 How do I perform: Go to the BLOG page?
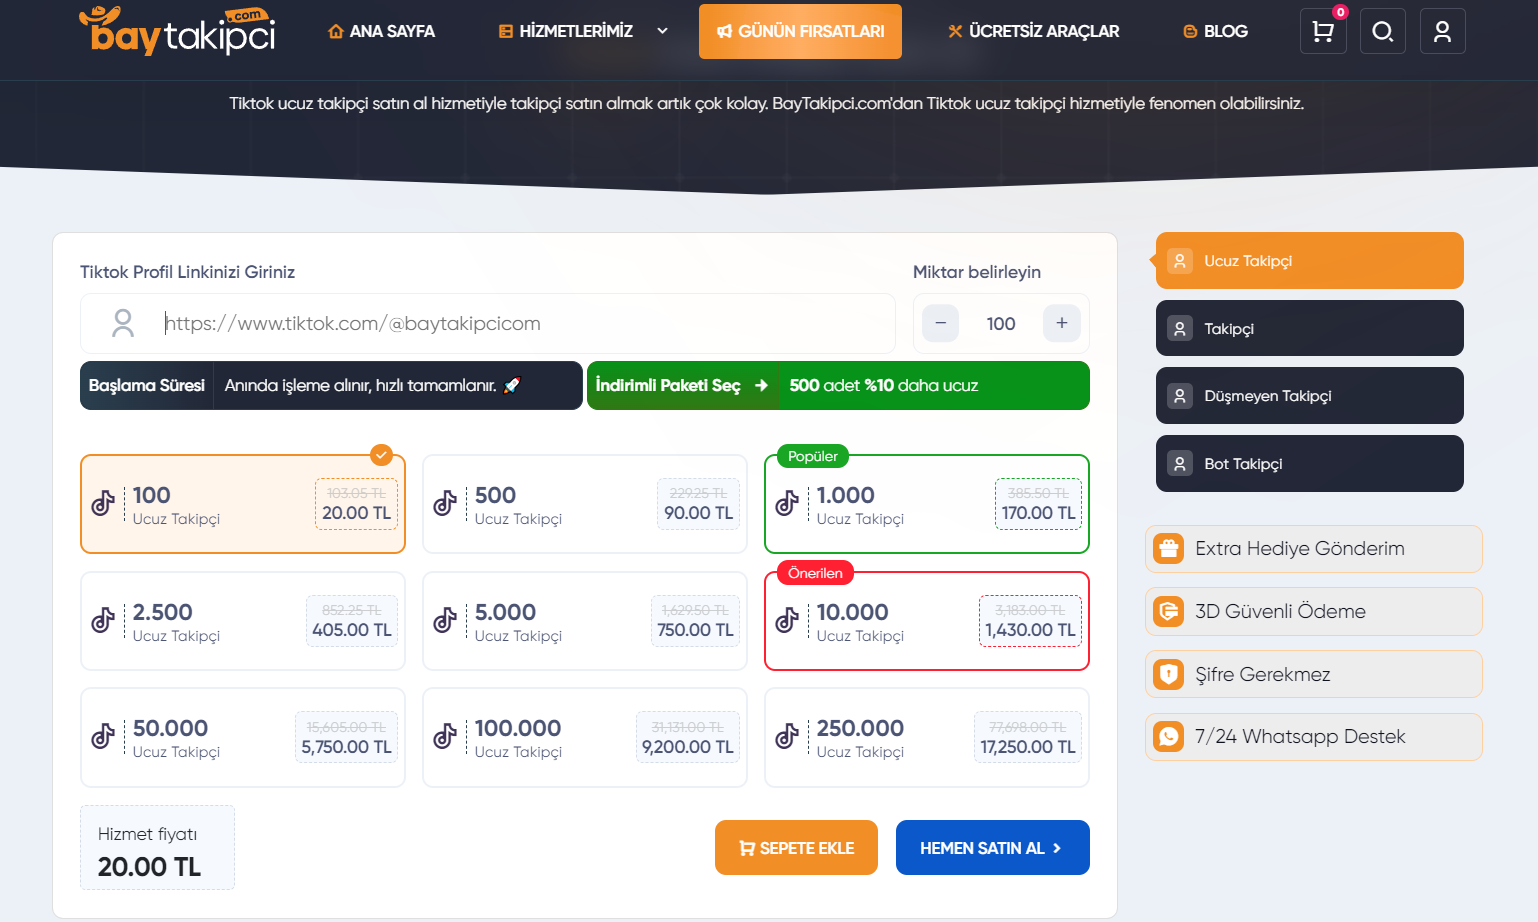point(1215,31)
